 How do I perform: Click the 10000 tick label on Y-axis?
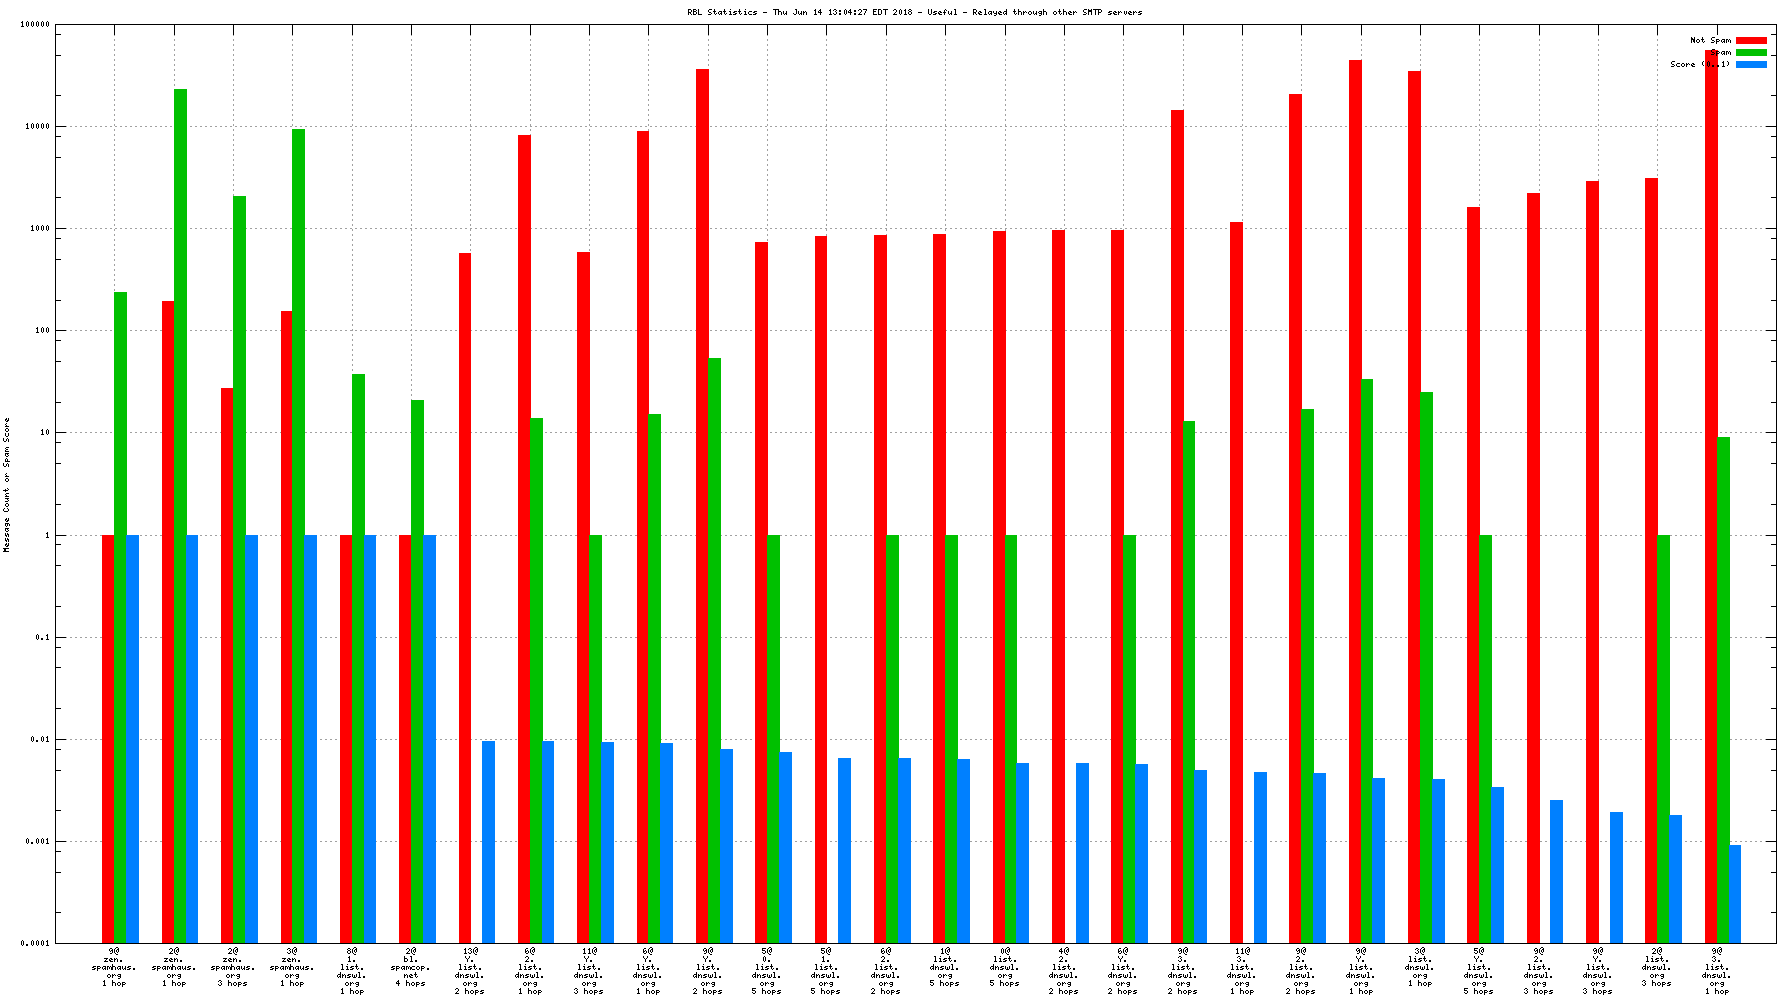tap(36, 127)
